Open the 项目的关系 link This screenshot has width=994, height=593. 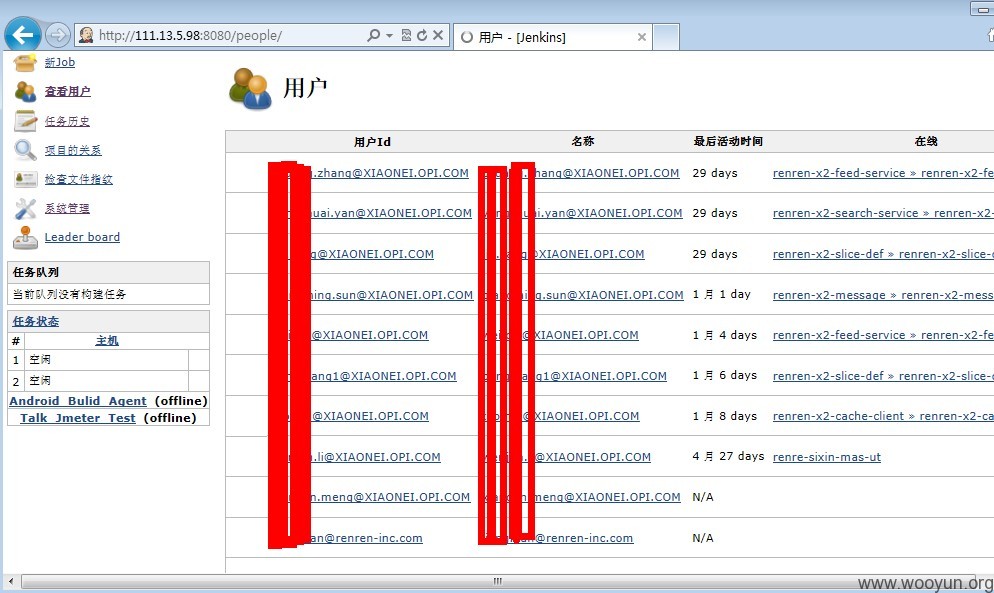[73, 150]
